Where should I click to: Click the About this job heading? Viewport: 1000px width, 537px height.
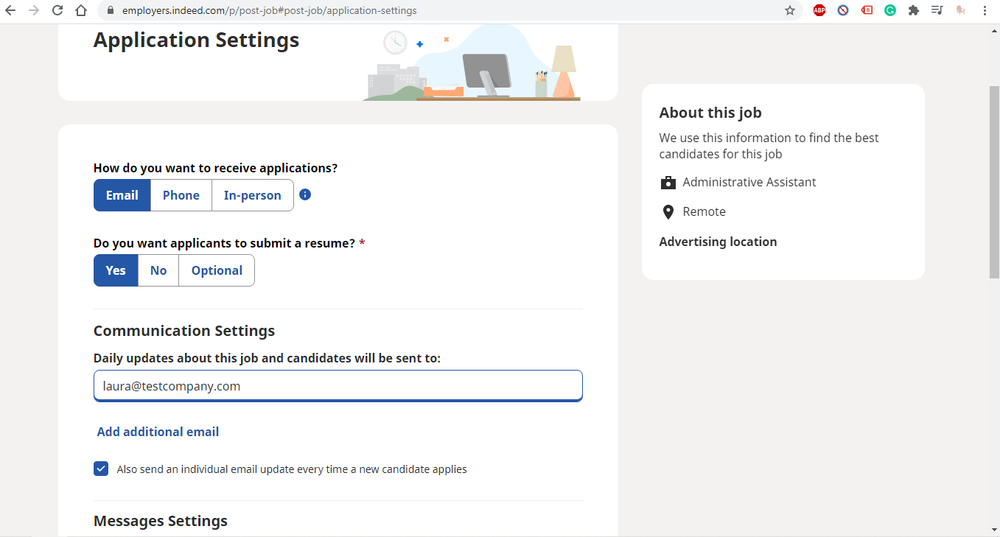(710, 113)
